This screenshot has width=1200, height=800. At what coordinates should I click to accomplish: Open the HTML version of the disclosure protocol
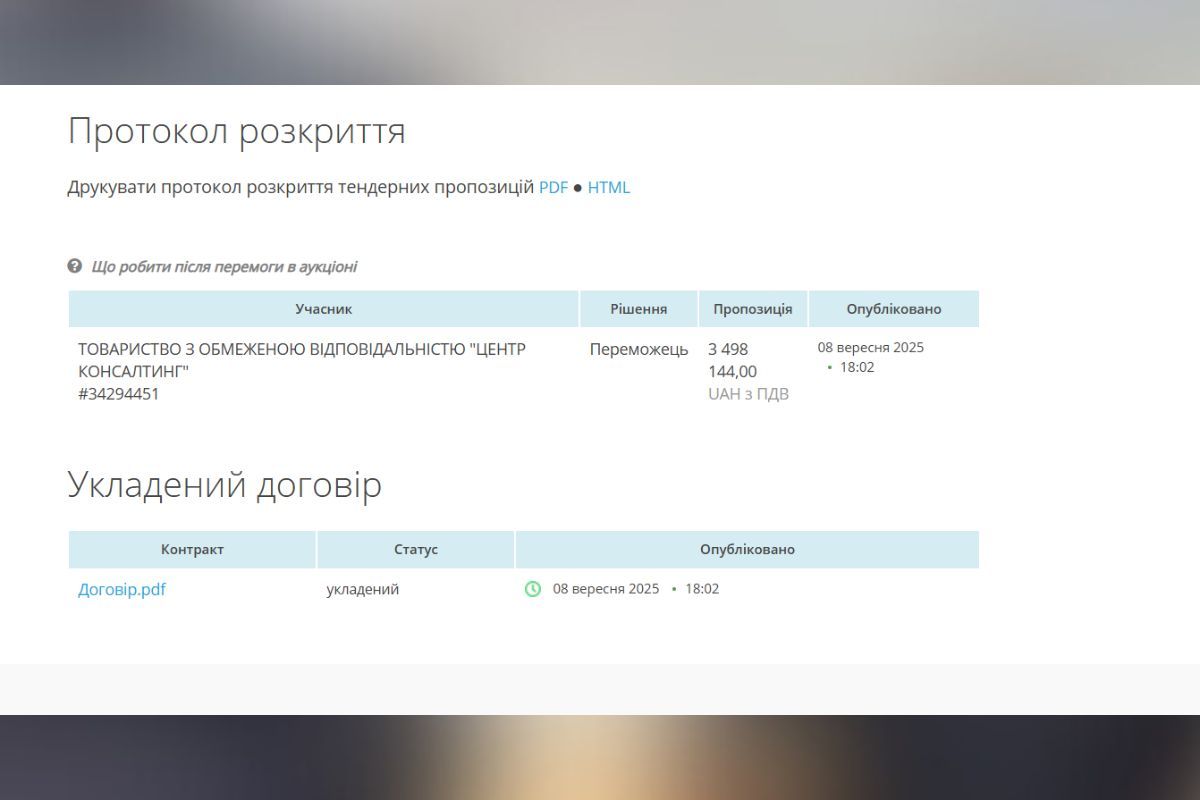610,187
